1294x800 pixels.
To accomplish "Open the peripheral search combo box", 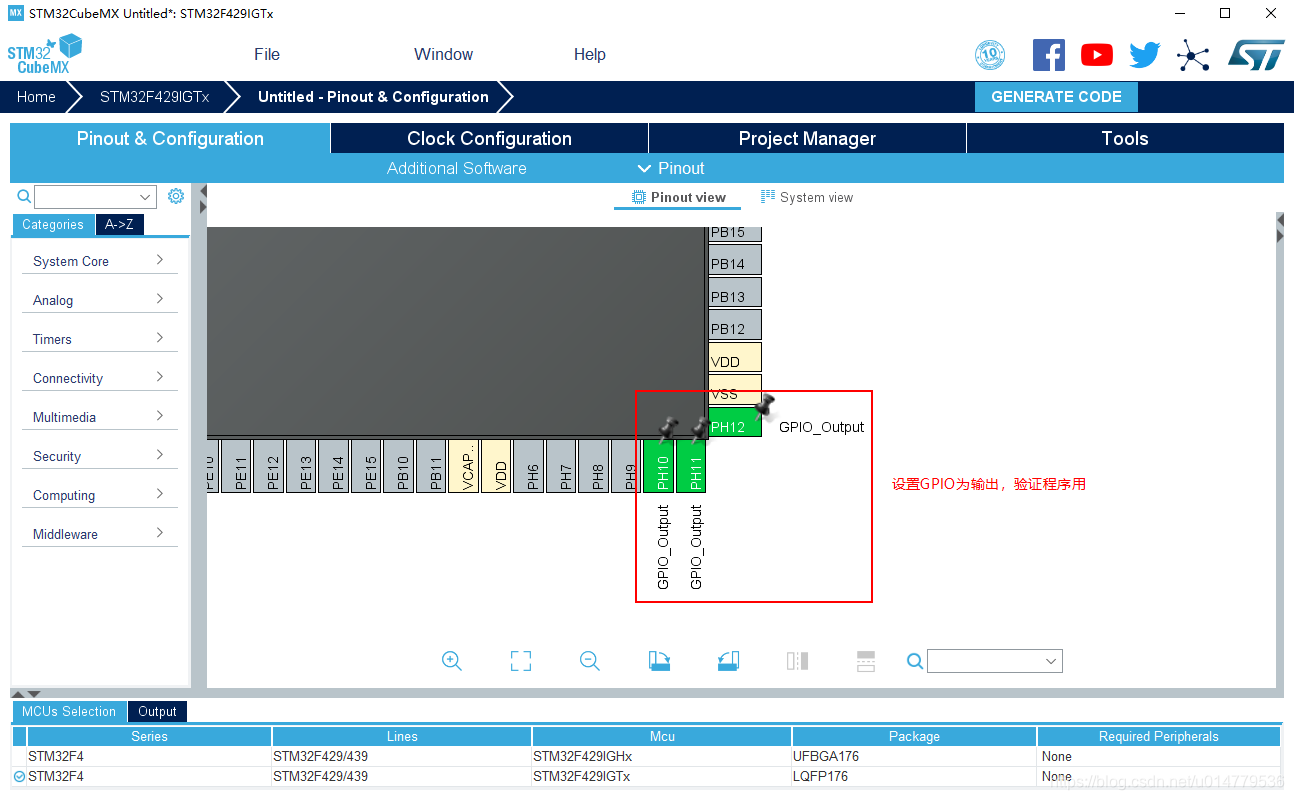I will point(95,197).
